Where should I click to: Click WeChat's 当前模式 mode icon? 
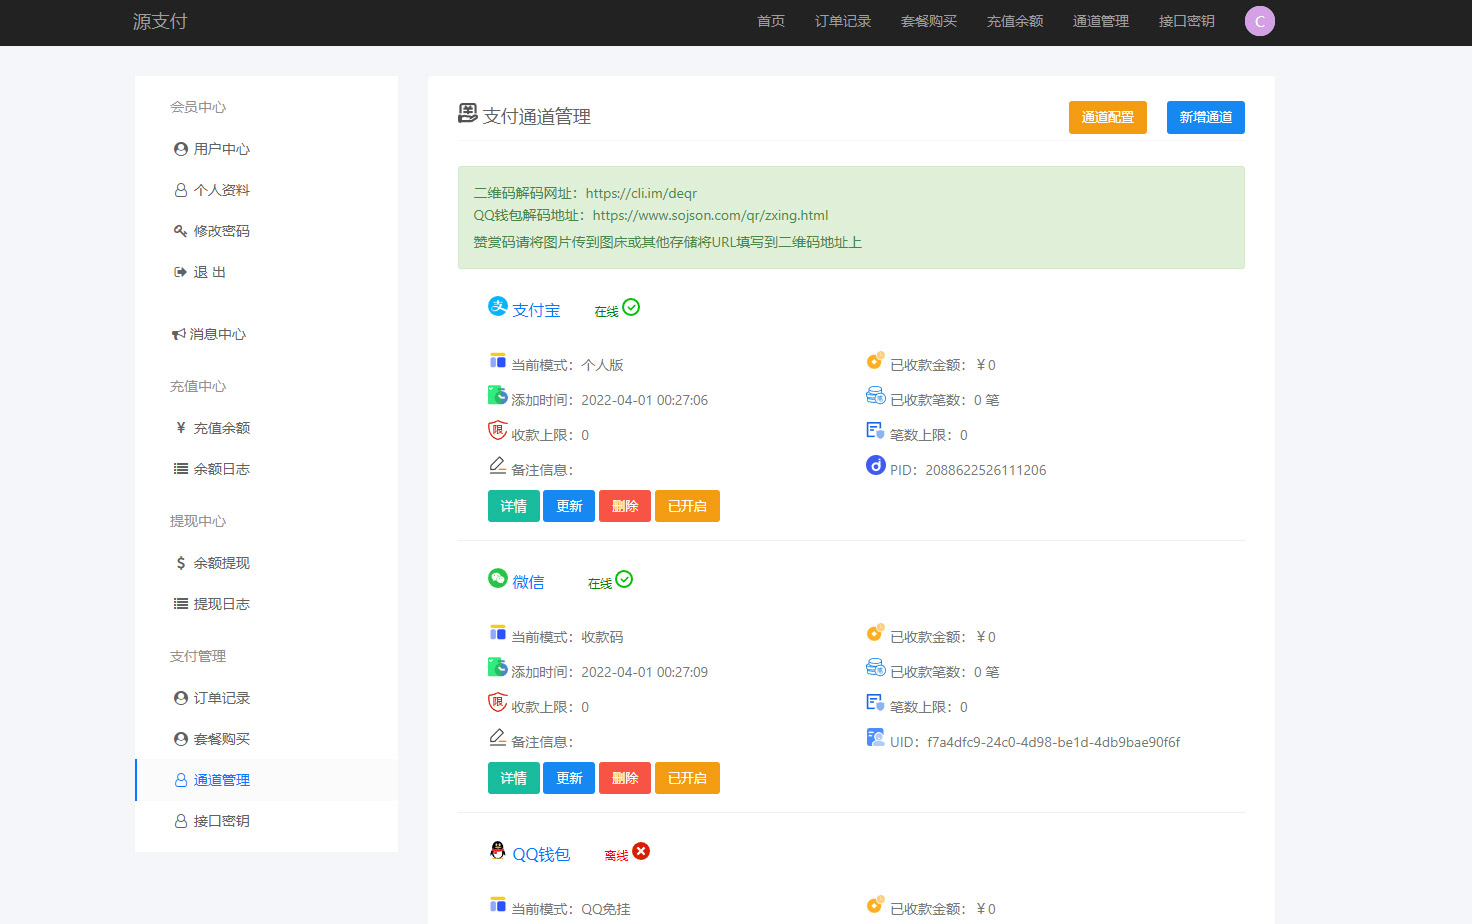(x=497, y=632)
